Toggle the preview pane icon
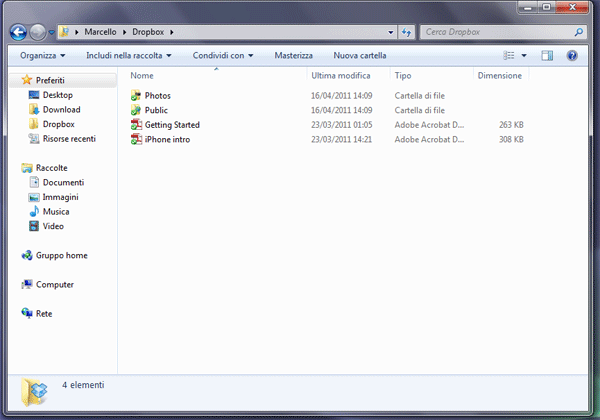 [x=547, y=55]
